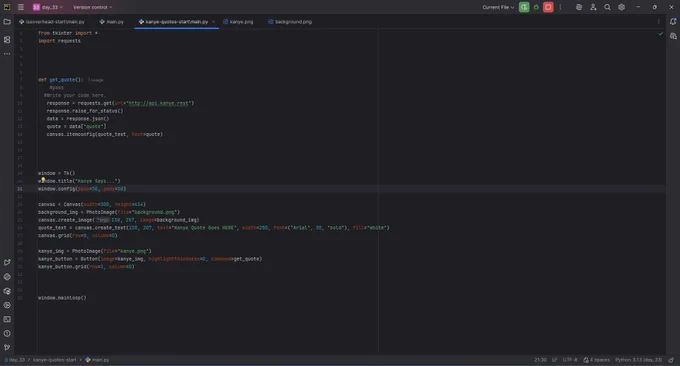This screenshot has width=680, height=366.
Task: Click the 'import requests' line
Action: 59,41
